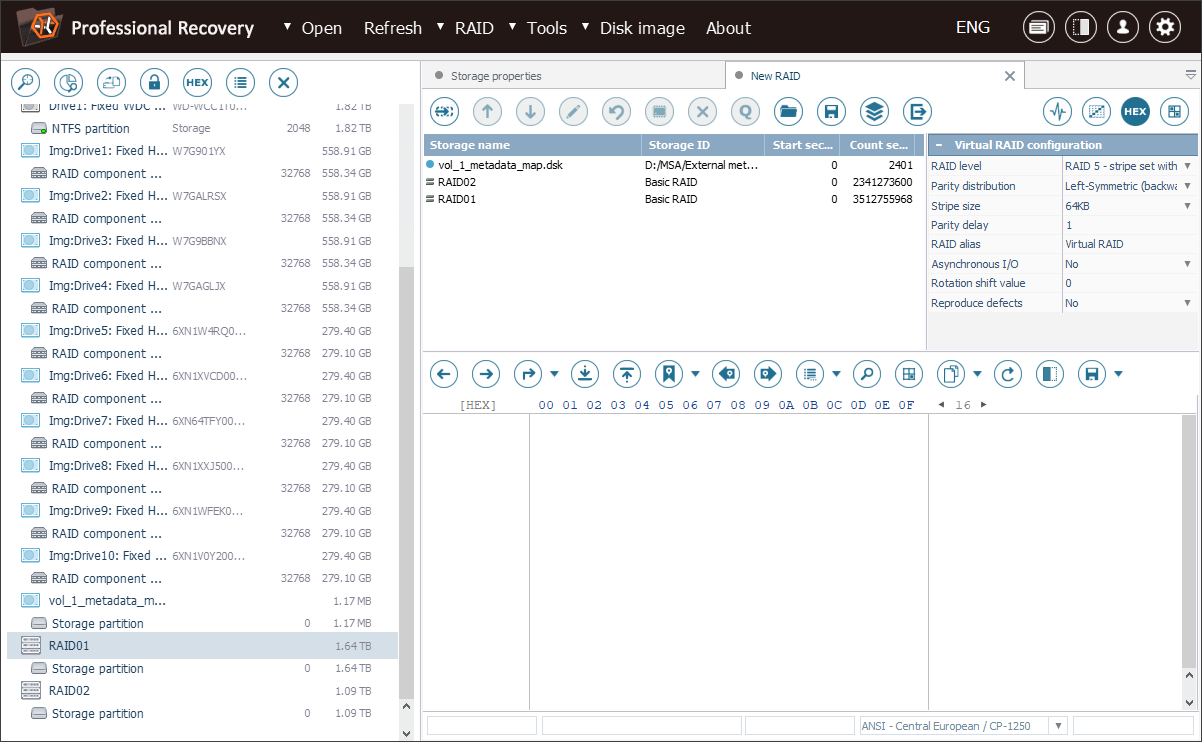The width and height of the screenshot is (1202, 742).
Task: Click the save configuration floppy icon in RAID toolbar
Action: click(x=831, y=111)
